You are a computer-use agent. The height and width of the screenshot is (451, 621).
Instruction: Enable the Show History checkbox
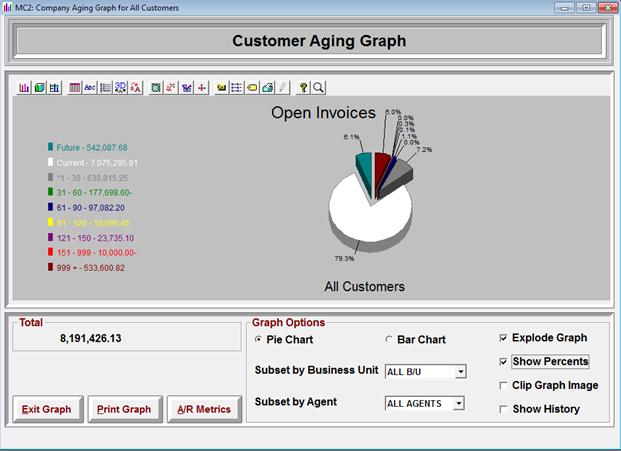pos(503,409)
